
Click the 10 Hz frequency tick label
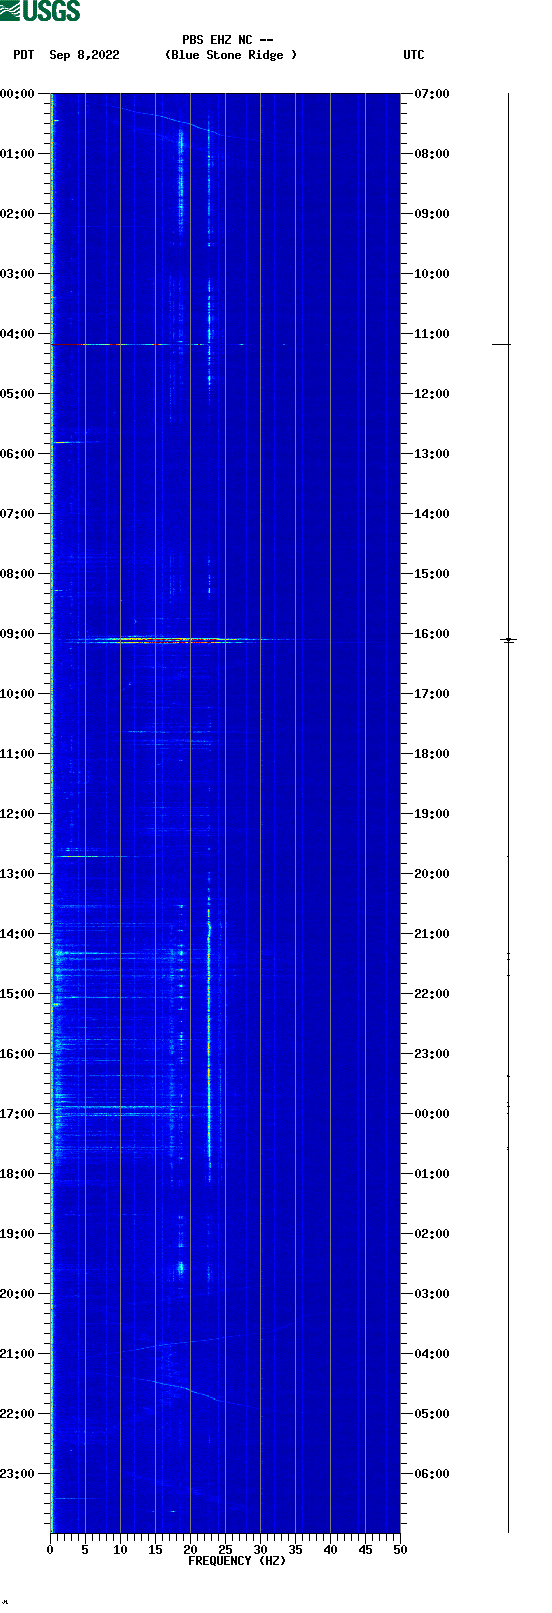click(x=120, y=1550)
